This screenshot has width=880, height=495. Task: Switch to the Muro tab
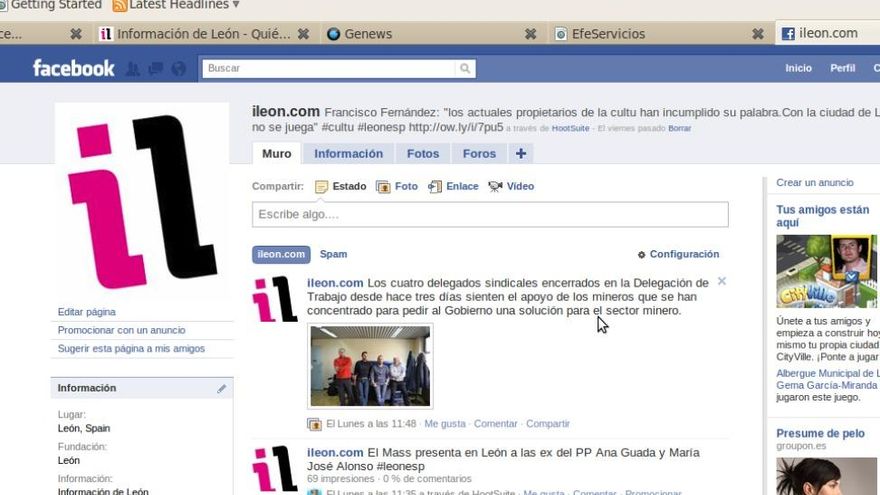pyautogui.click(x=277, y=153)
